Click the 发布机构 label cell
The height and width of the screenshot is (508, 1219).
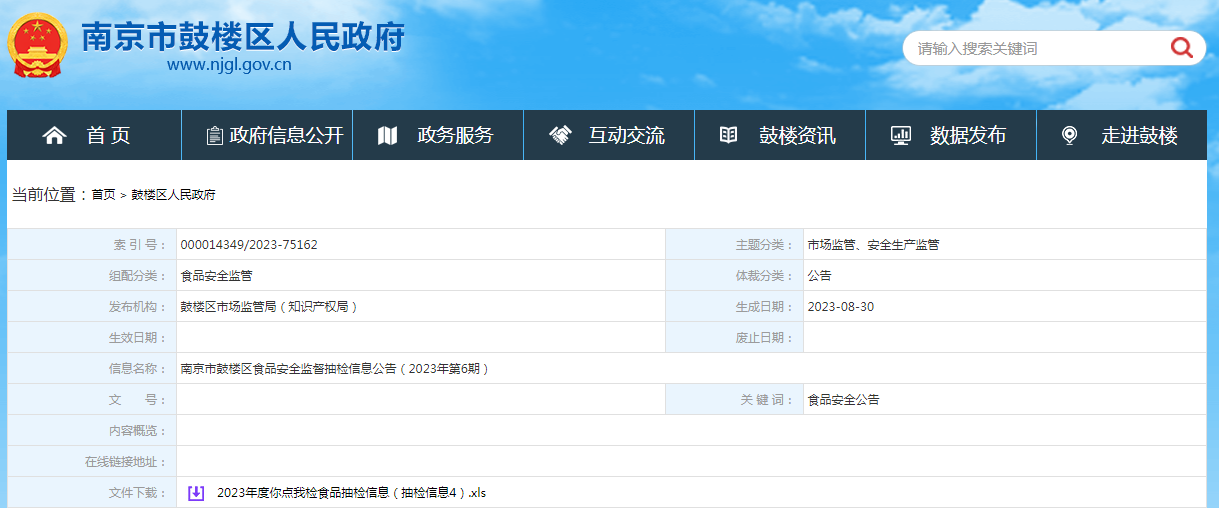point(92,307)
